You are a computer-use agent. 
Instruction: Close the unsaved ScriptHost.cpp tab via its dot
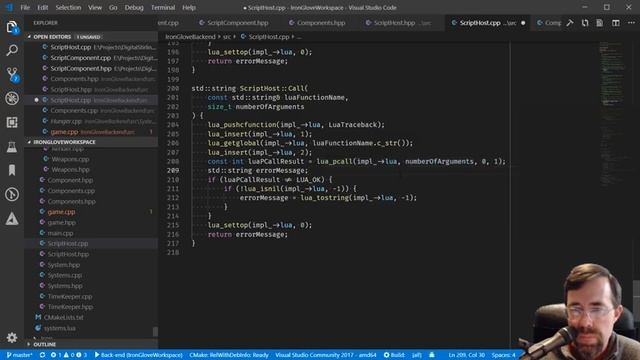(x=523, y=23)
